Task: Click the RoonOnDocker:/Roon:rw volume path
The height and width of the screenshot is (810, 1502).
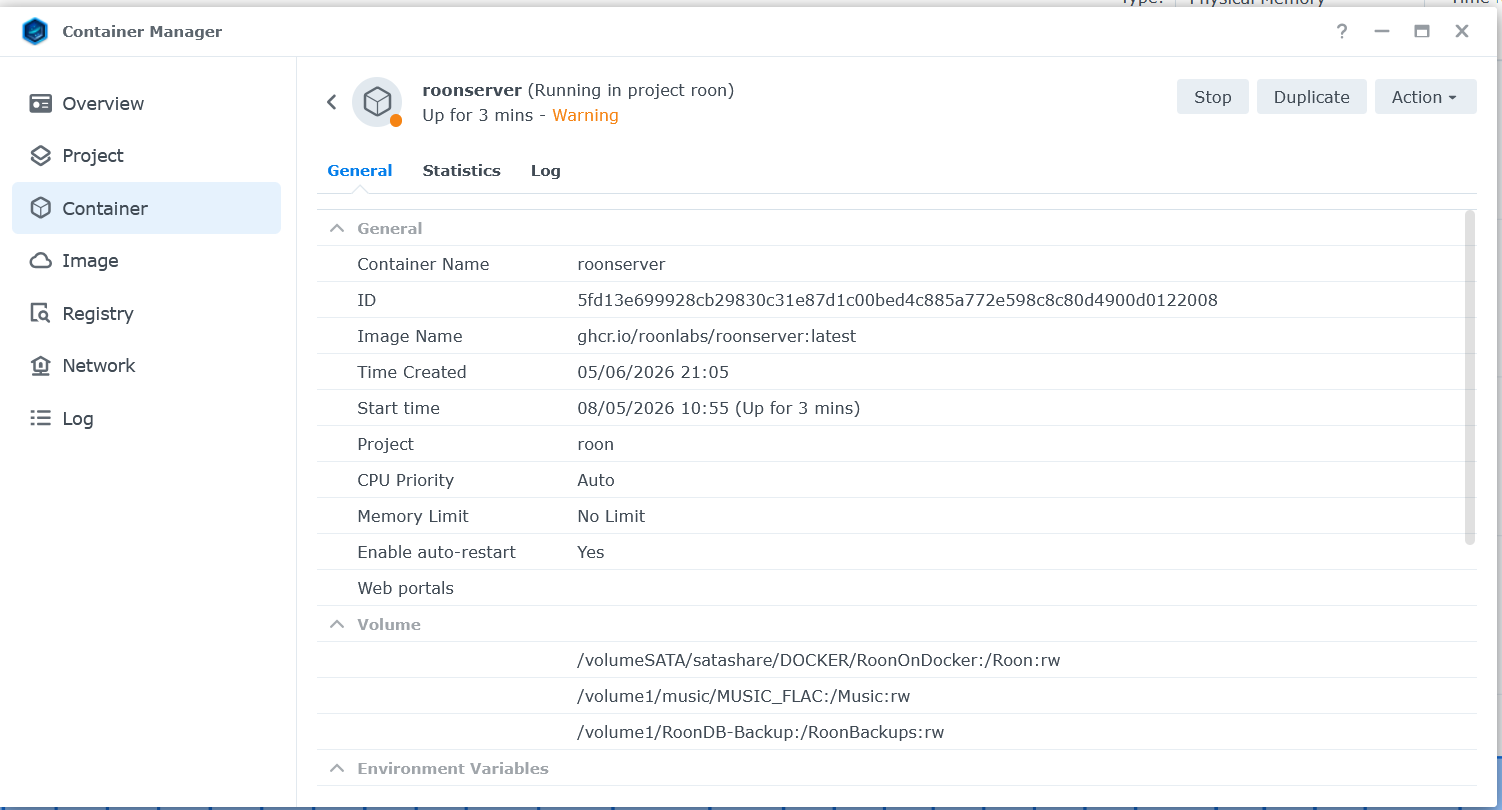Action: [818, 660]
